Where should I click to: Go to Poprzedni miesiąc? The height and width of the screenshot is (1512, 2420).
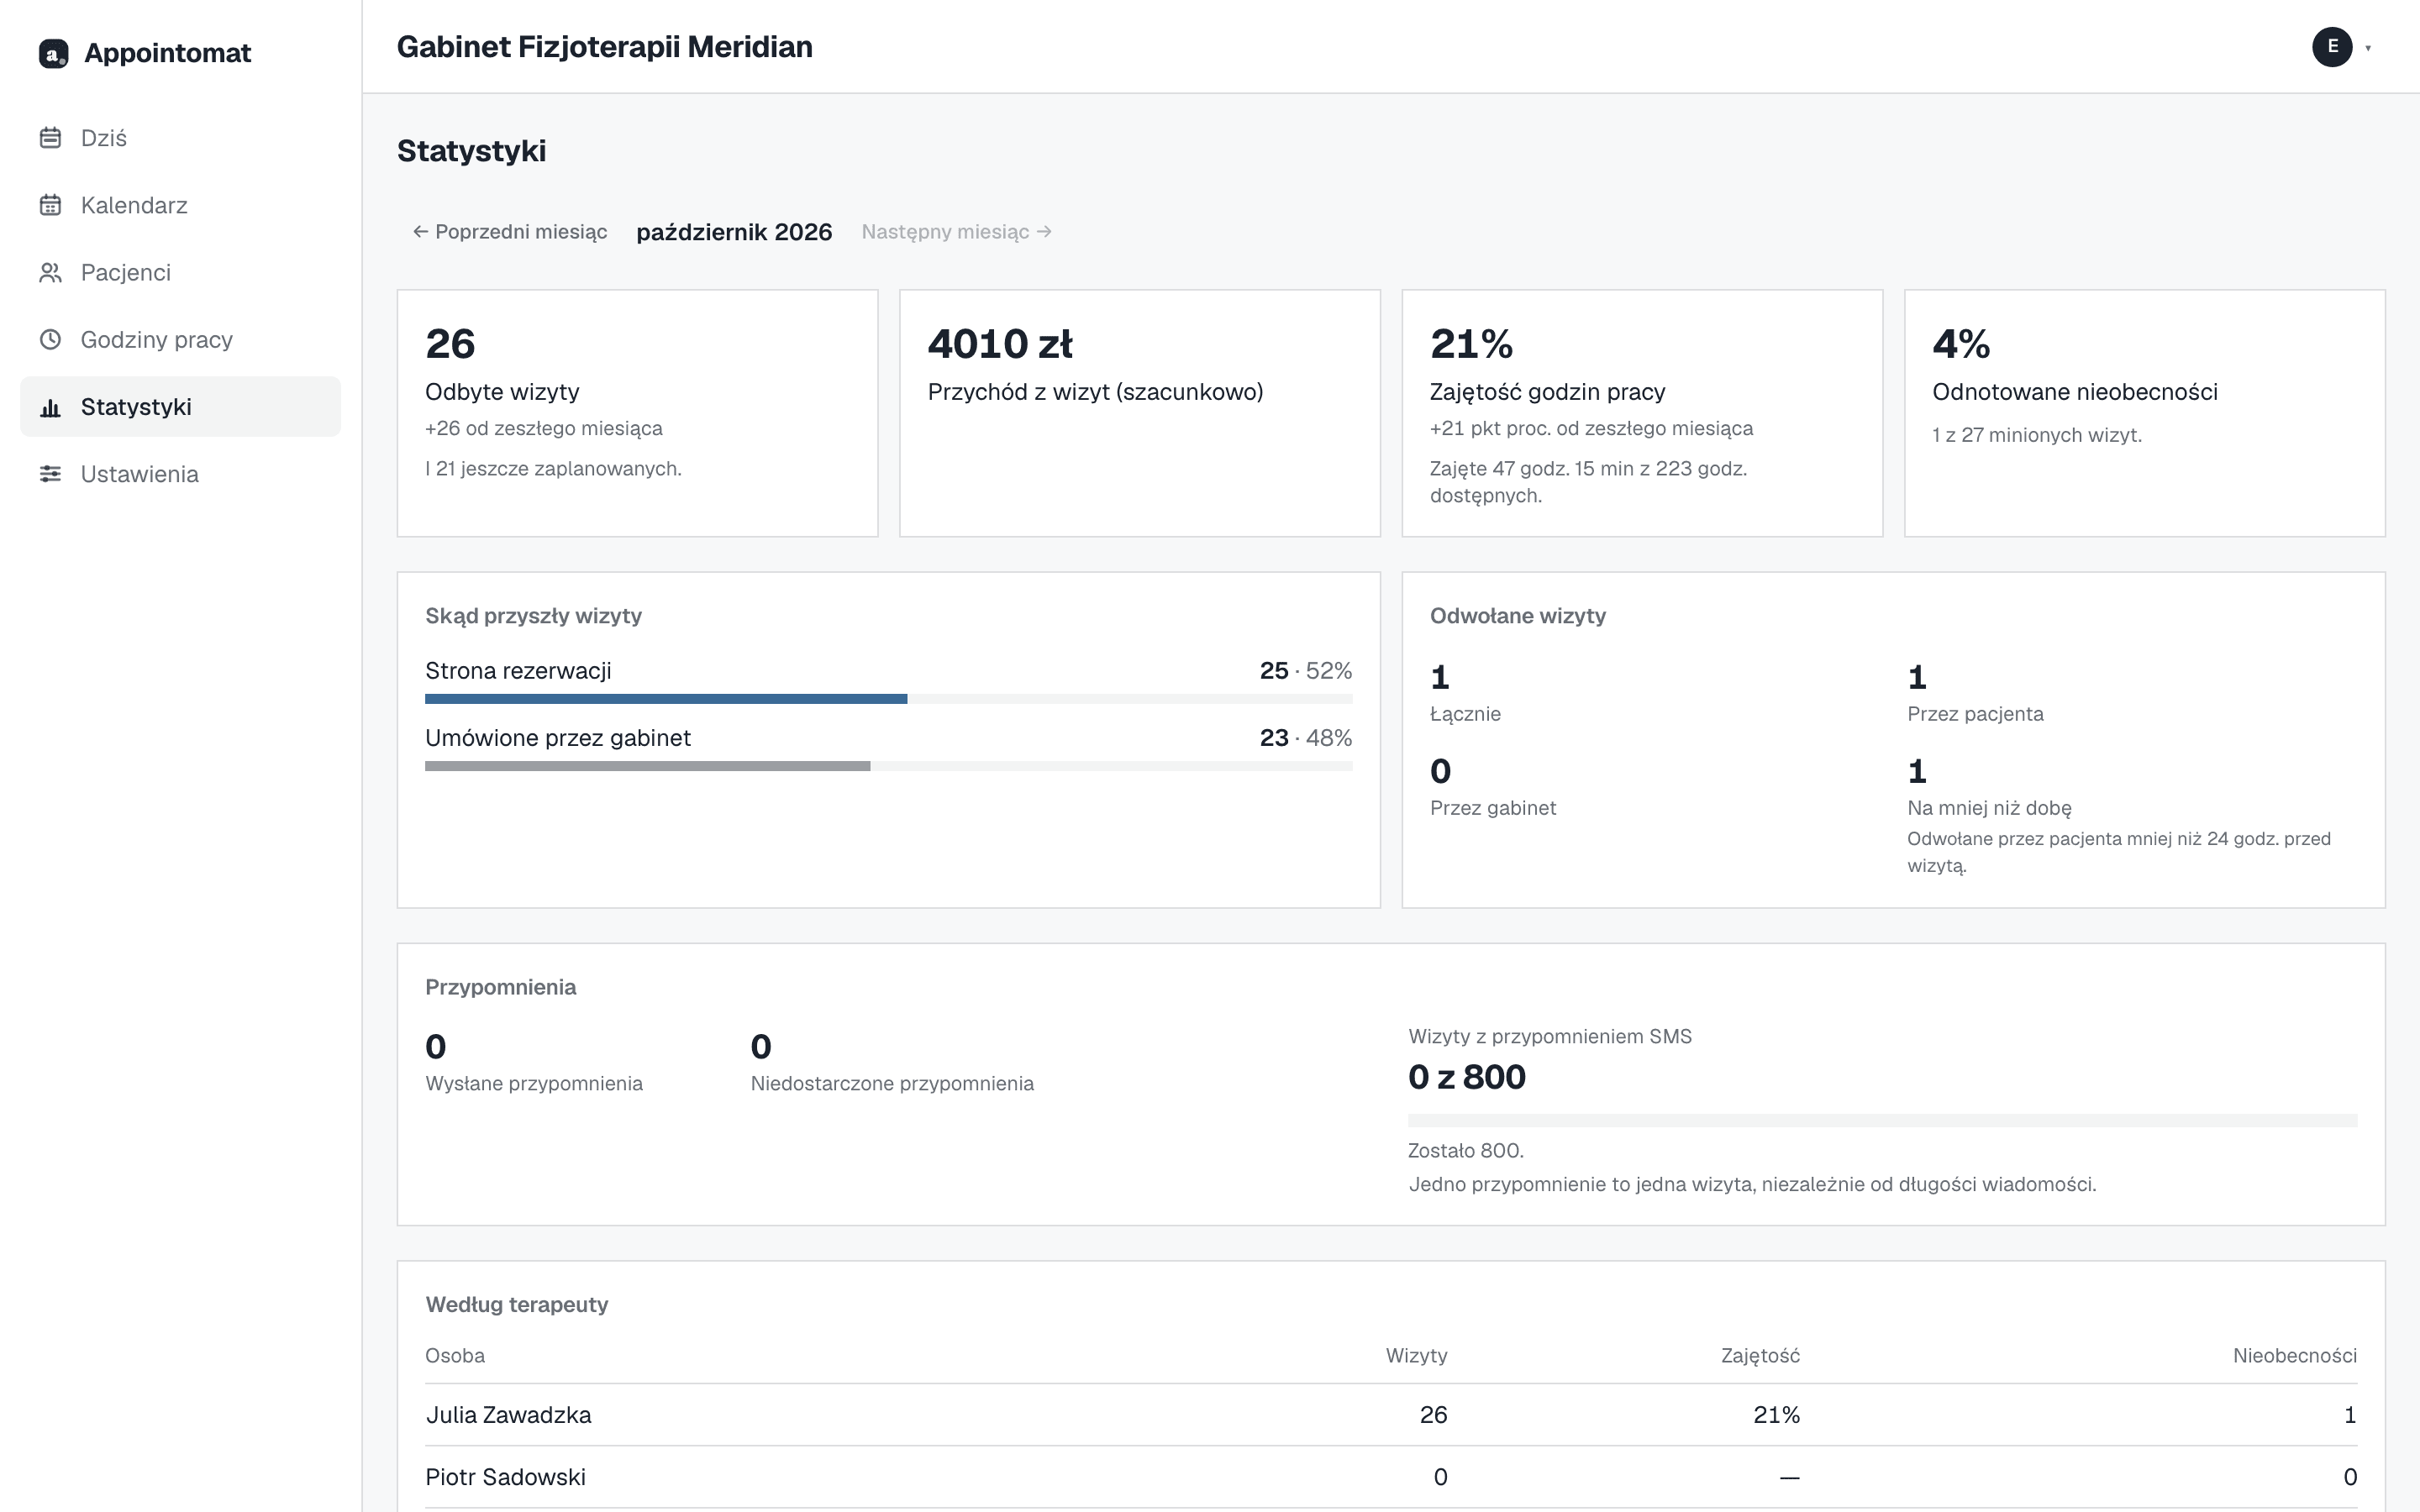510,232
